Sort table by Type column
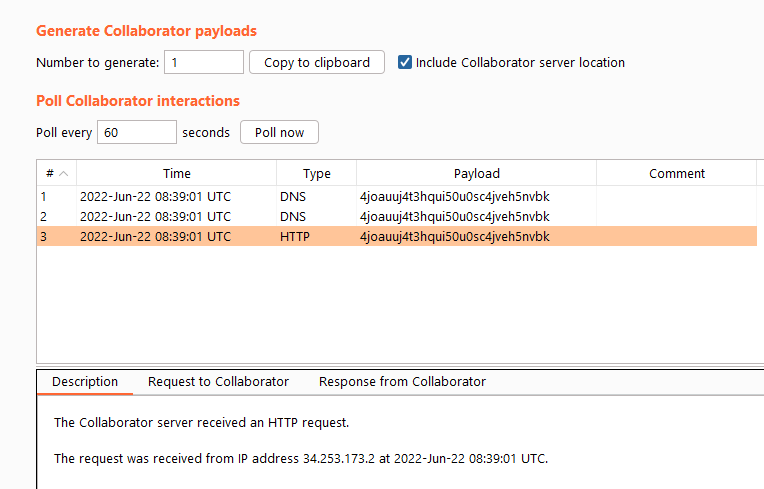Image resolution: width=764 pixels, height=489 pixels. 317,173
